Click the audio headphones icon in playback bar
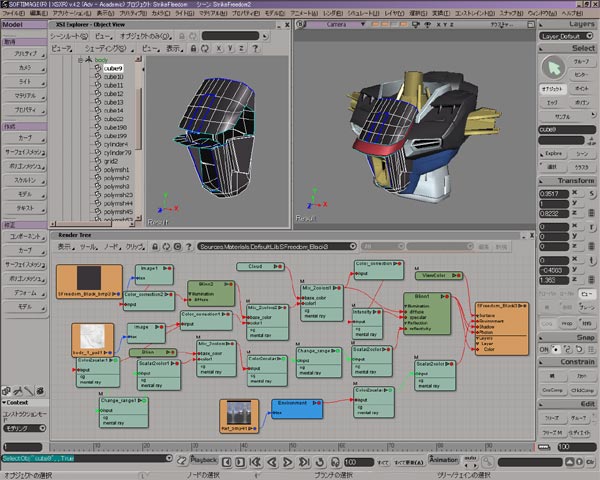 click(335, 462)
